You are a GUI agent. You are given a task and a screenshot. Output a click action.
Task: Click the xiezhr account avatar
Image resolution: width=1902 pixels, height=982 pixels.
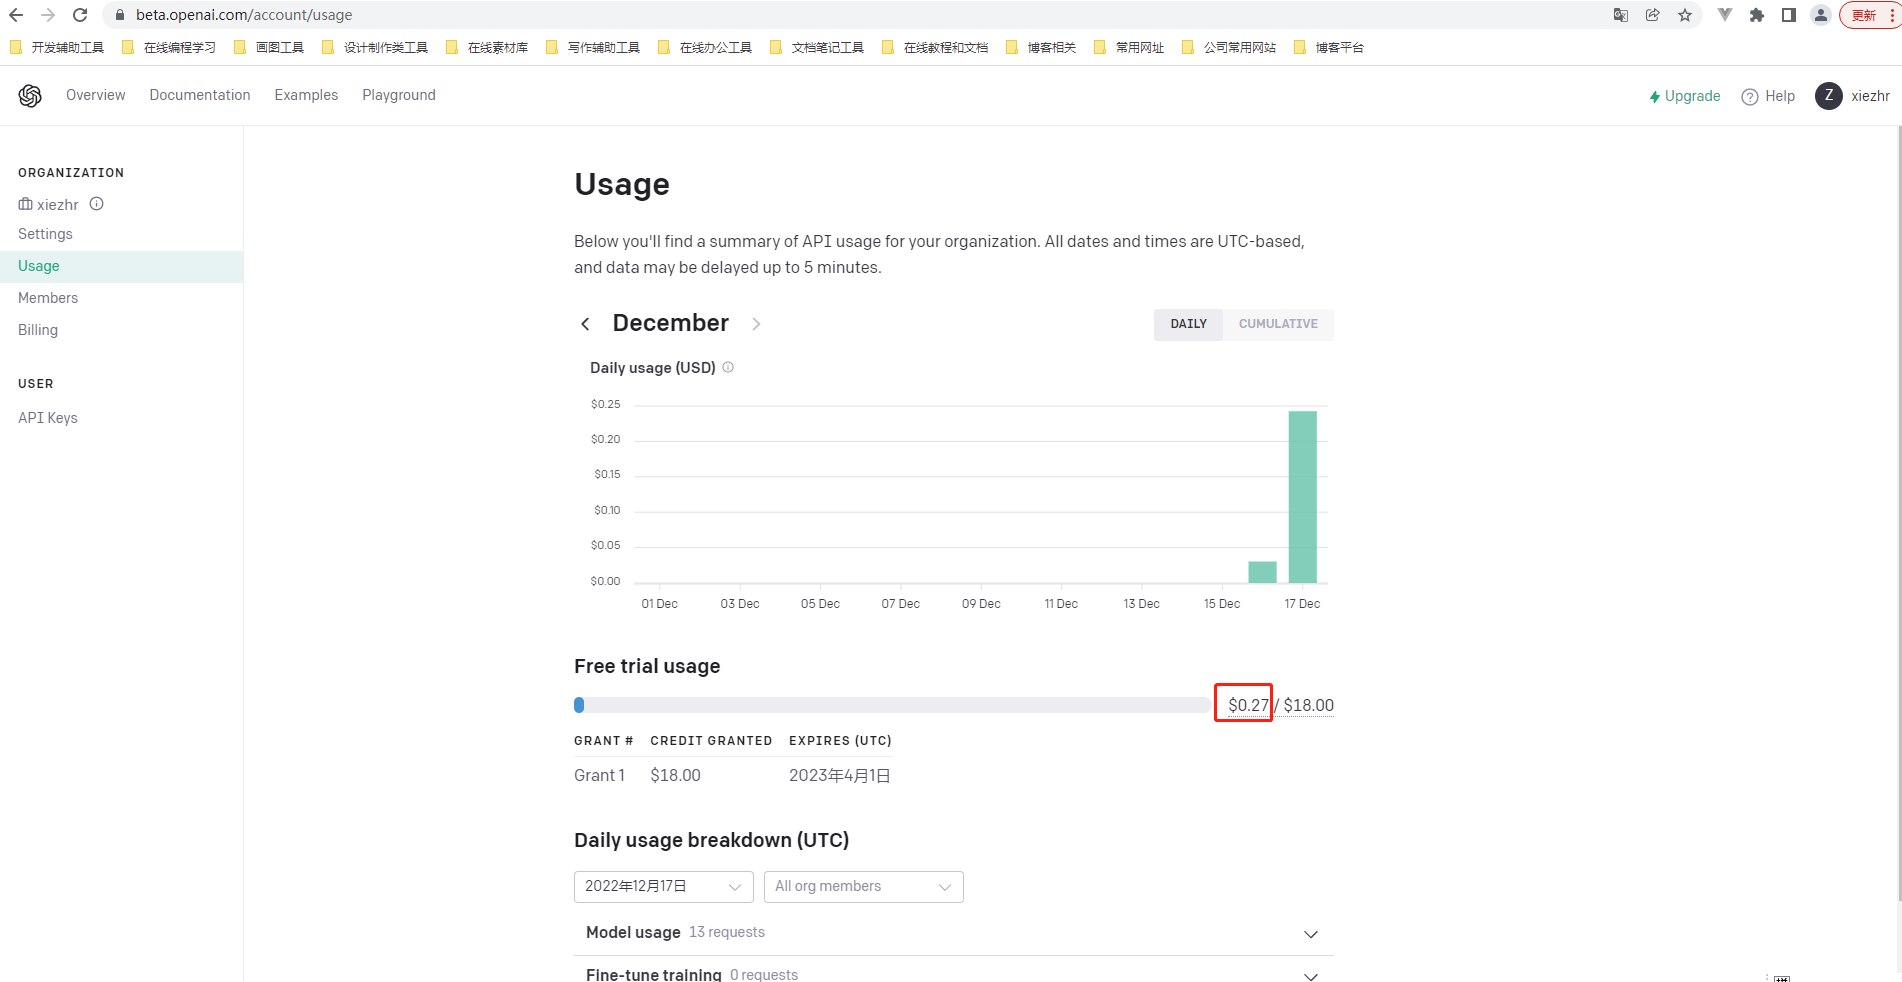1828,96
